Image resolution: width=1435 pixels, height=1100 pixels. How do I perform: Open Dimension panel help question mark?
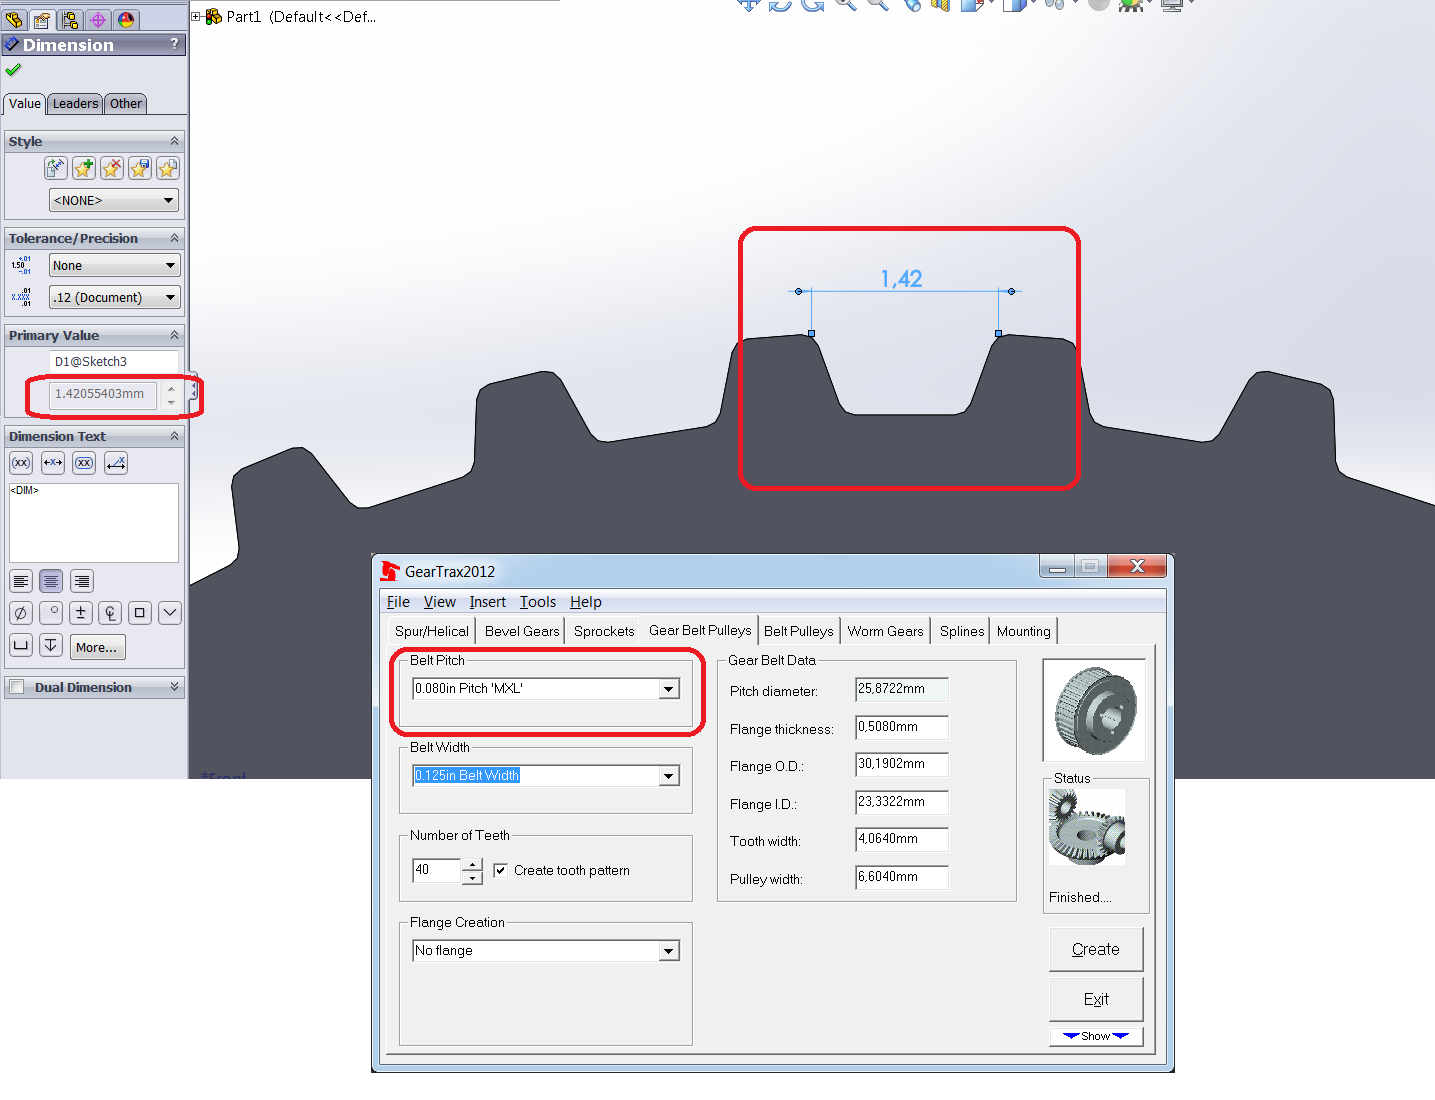tap(174, 44)
